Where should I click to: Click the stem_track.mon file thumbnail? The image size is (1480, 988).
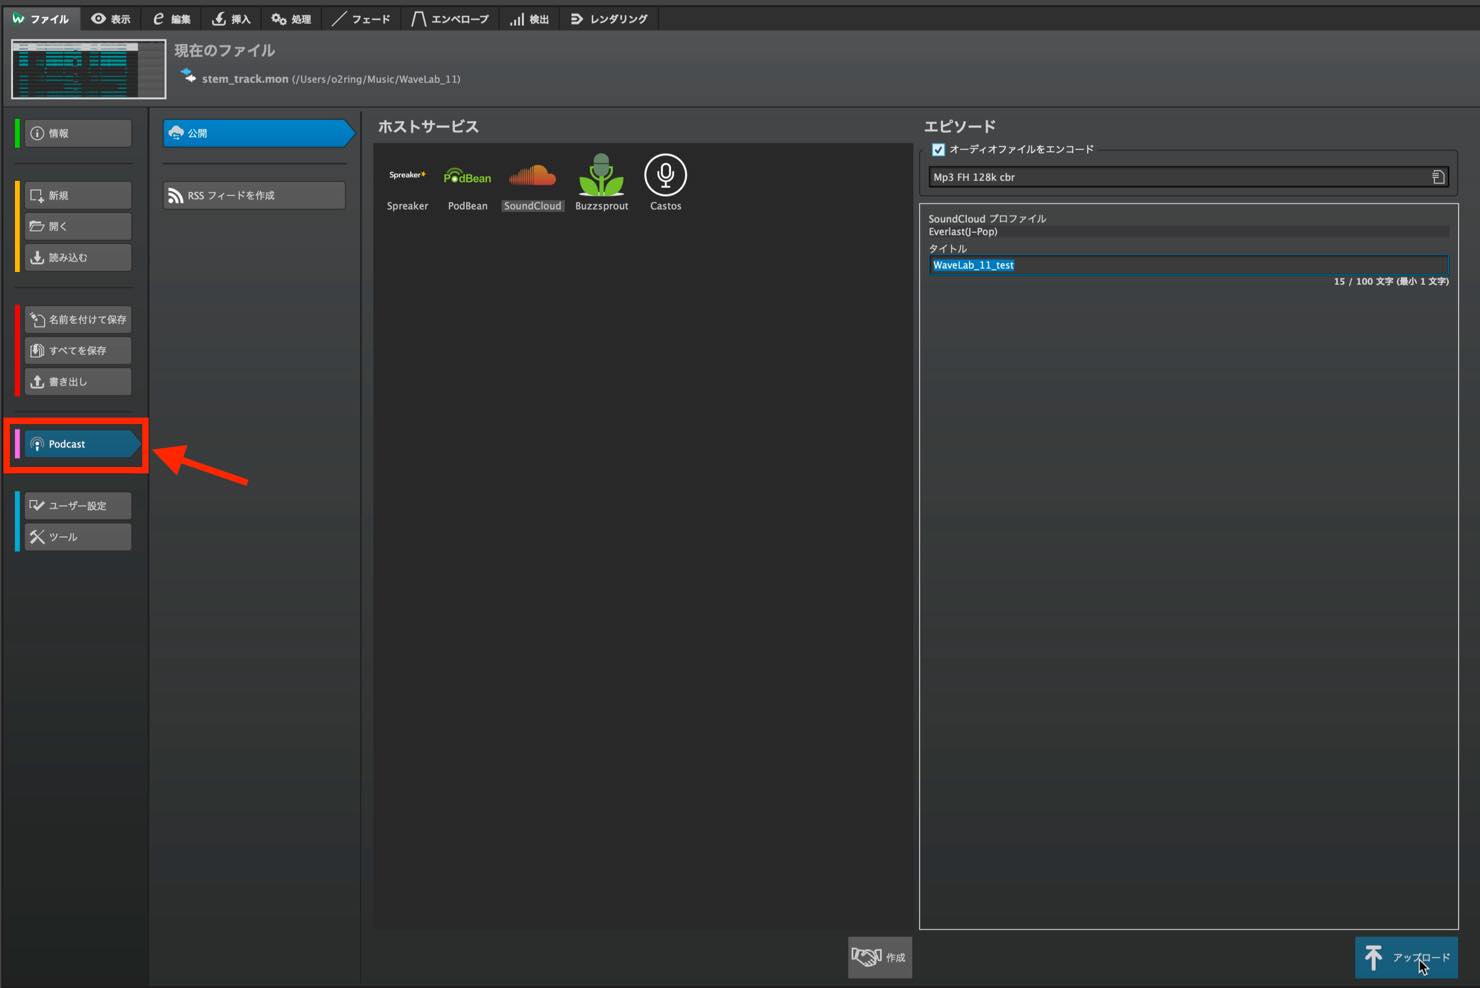(89, 69)
